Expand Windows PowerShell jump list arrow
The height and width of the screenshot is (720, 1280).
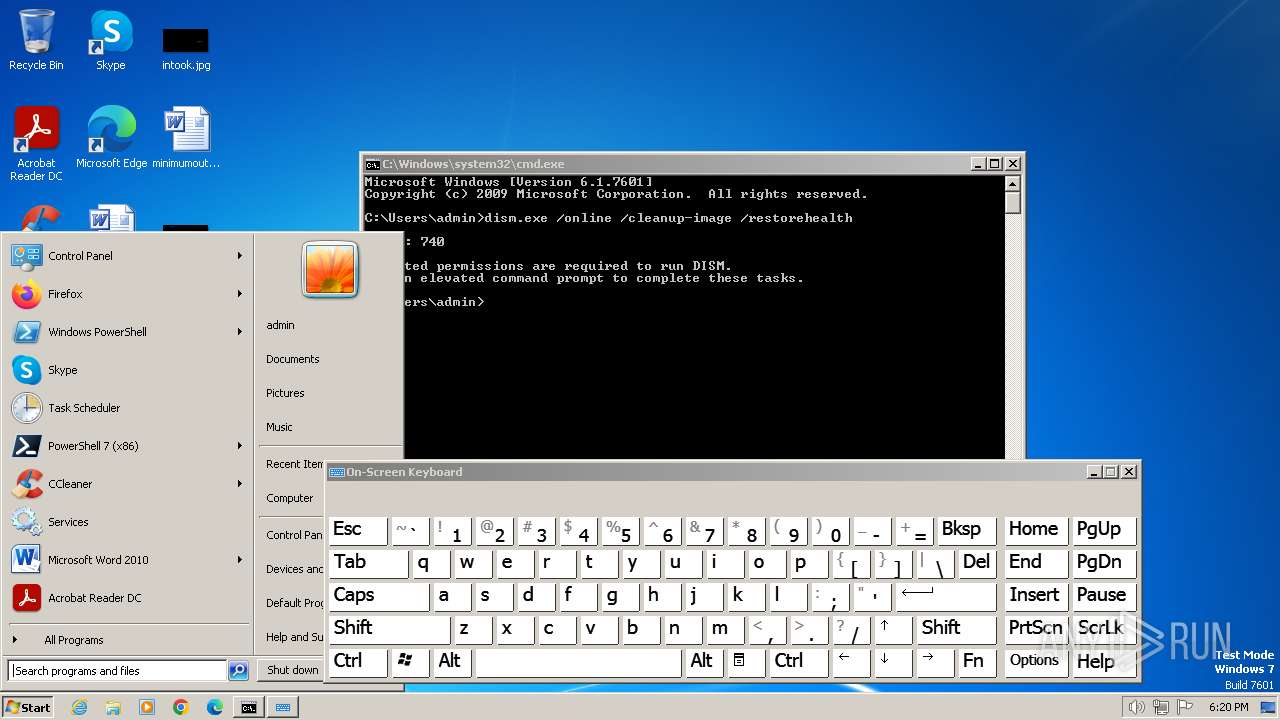240,332
